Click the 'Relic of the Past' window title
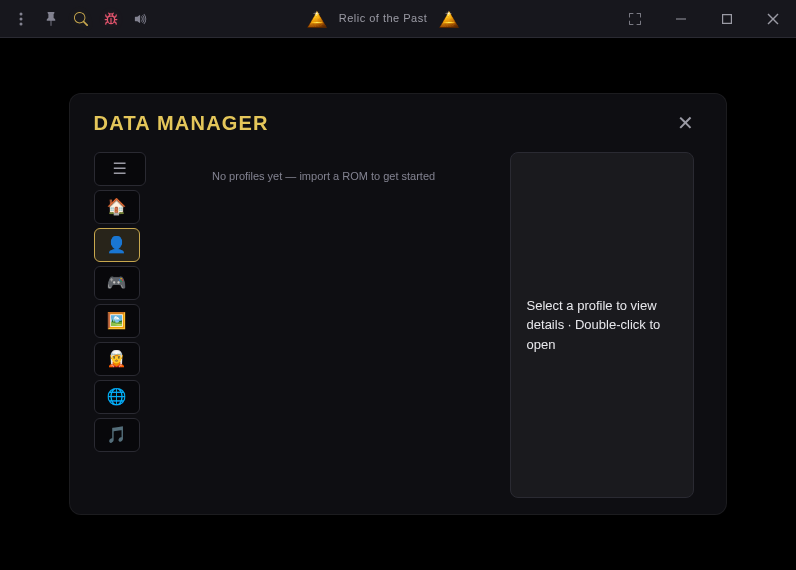 click(x=383, y=19)
